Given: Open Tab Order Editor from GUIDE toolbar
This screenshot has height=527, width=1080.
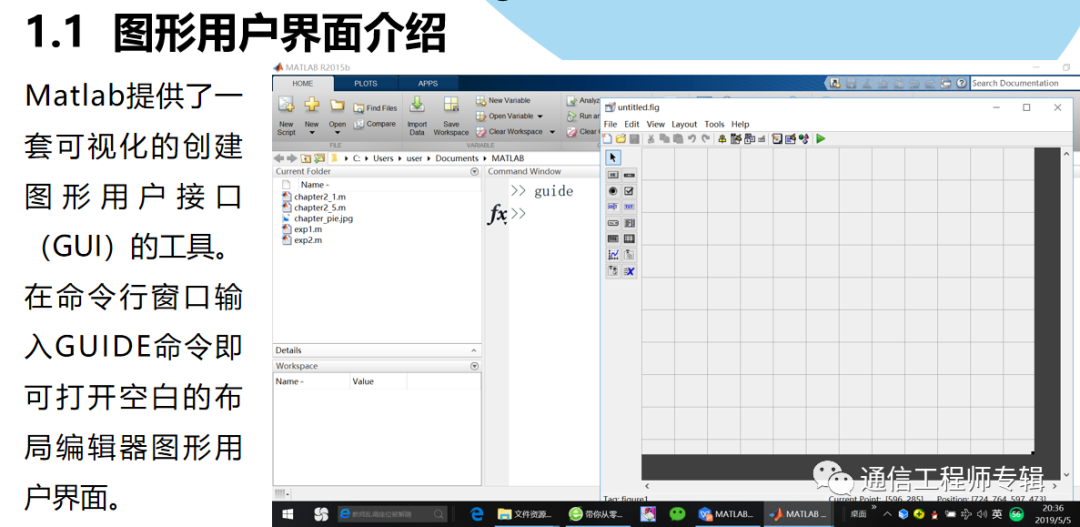Looking at the screenshot, I should (749, 138).
